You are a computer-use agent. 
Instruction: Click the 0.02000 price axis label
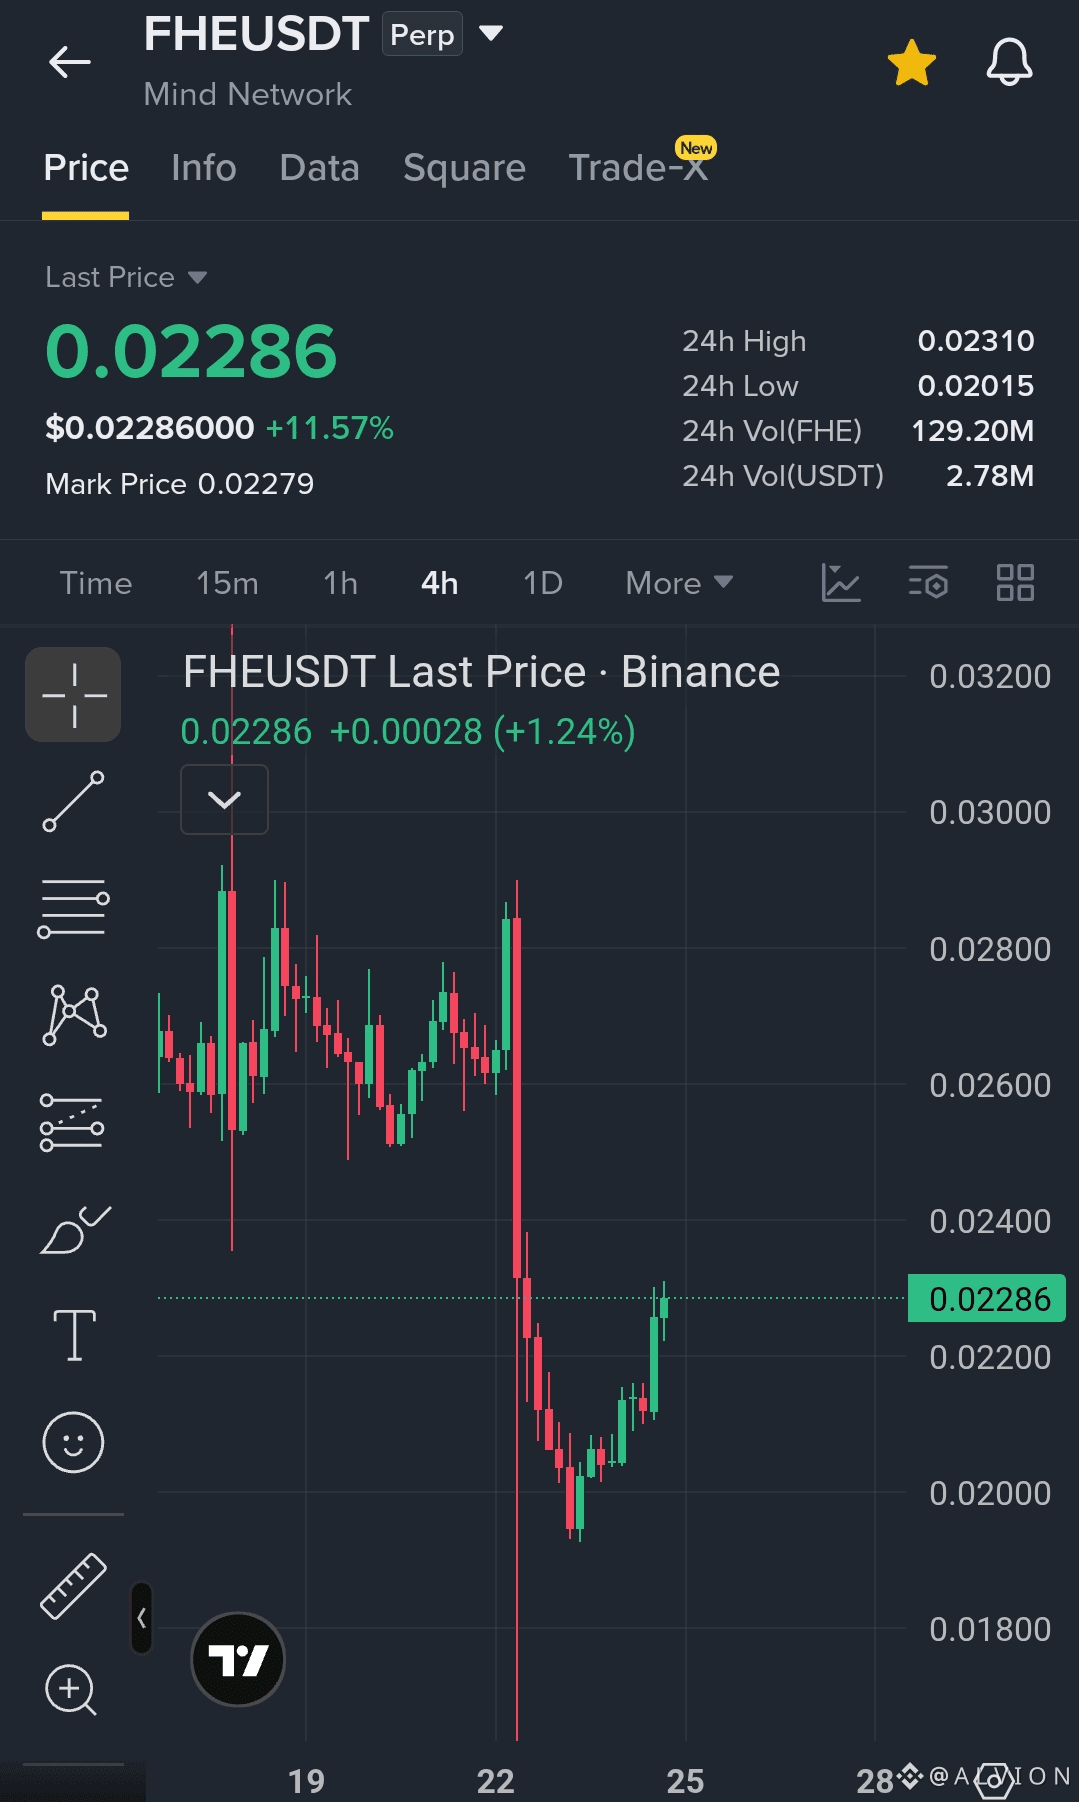coord(990,1493)
